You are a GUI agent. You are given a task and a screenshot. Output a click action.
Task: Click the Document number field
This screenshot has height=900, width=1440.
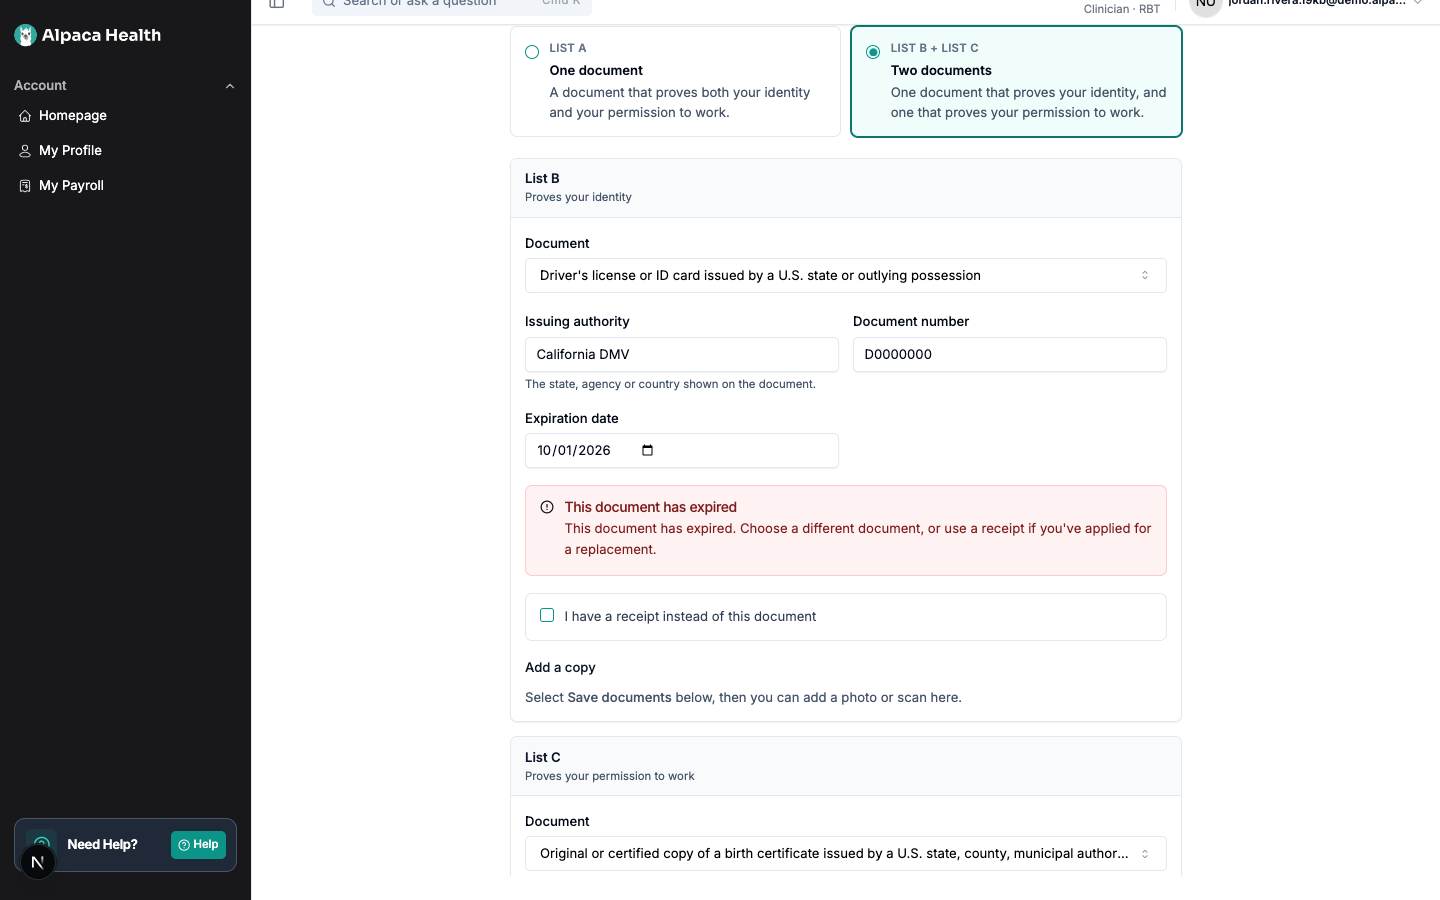tap(1009, 354)
